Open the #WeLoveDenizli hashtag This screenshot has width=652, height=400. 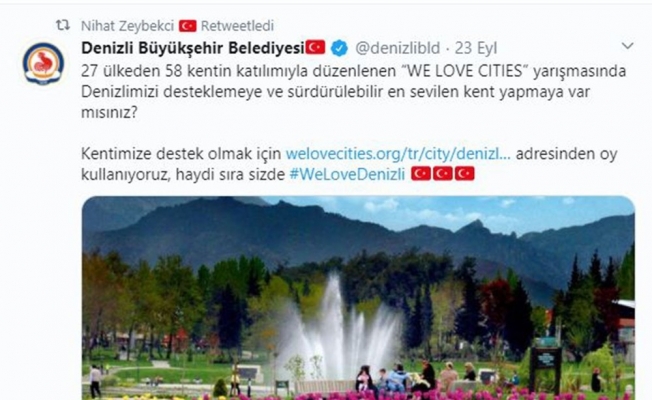pyautogui.click(x=347, y=174)
